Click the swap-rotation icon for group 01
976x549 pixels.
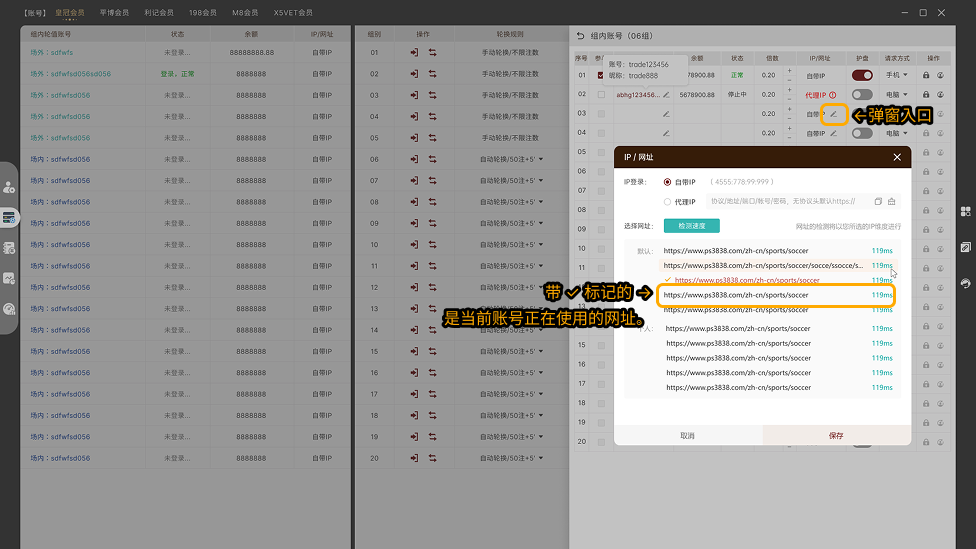433,53
